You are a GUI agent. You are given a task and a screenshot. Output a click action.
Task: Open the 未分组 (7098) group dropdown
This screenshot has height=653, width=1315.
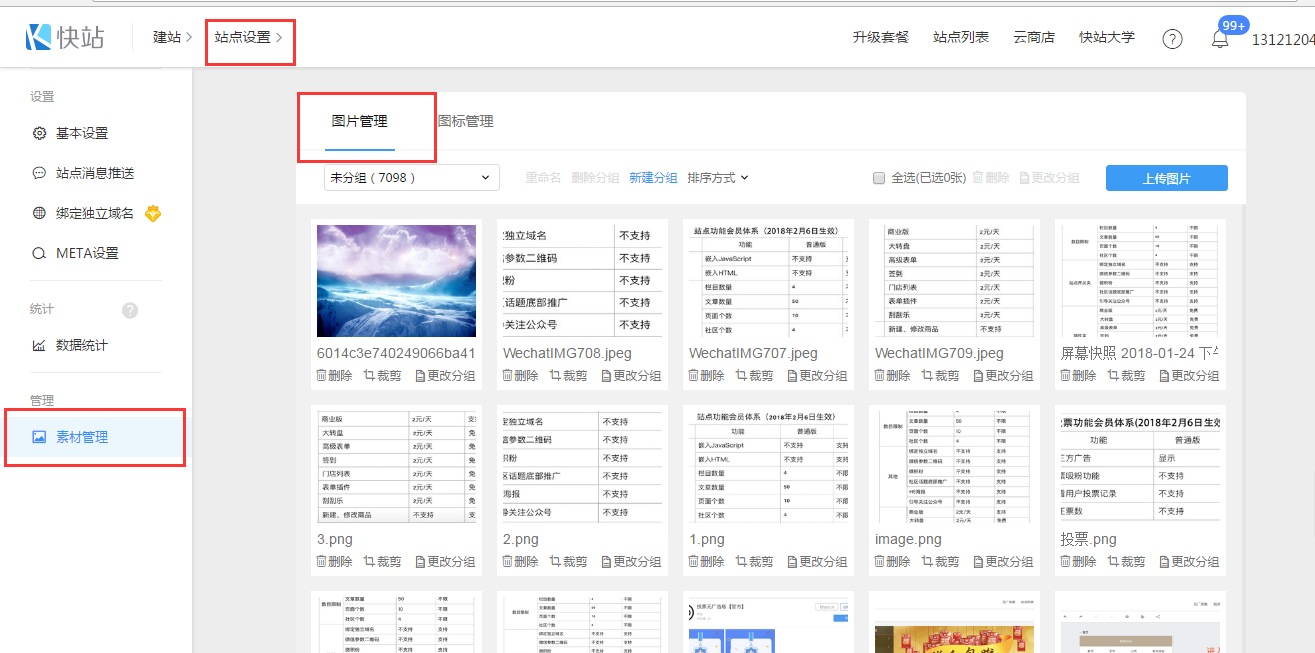pyautogui.click(x=412, y=178)
